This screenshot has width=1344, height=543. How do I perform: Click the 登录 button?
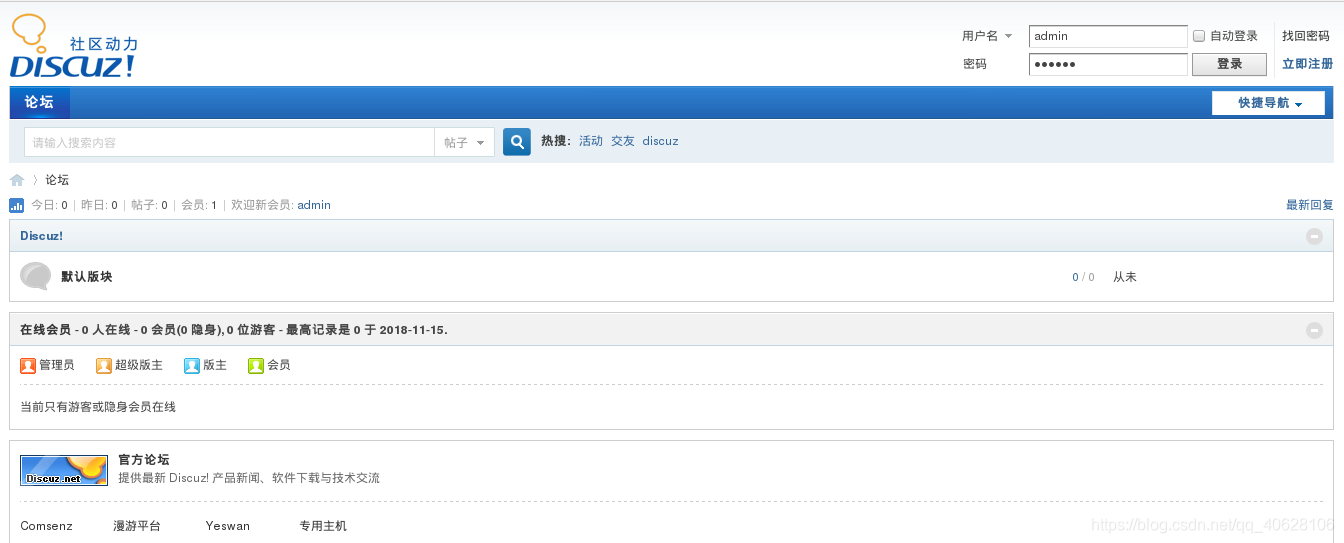tap(1229, 64)
